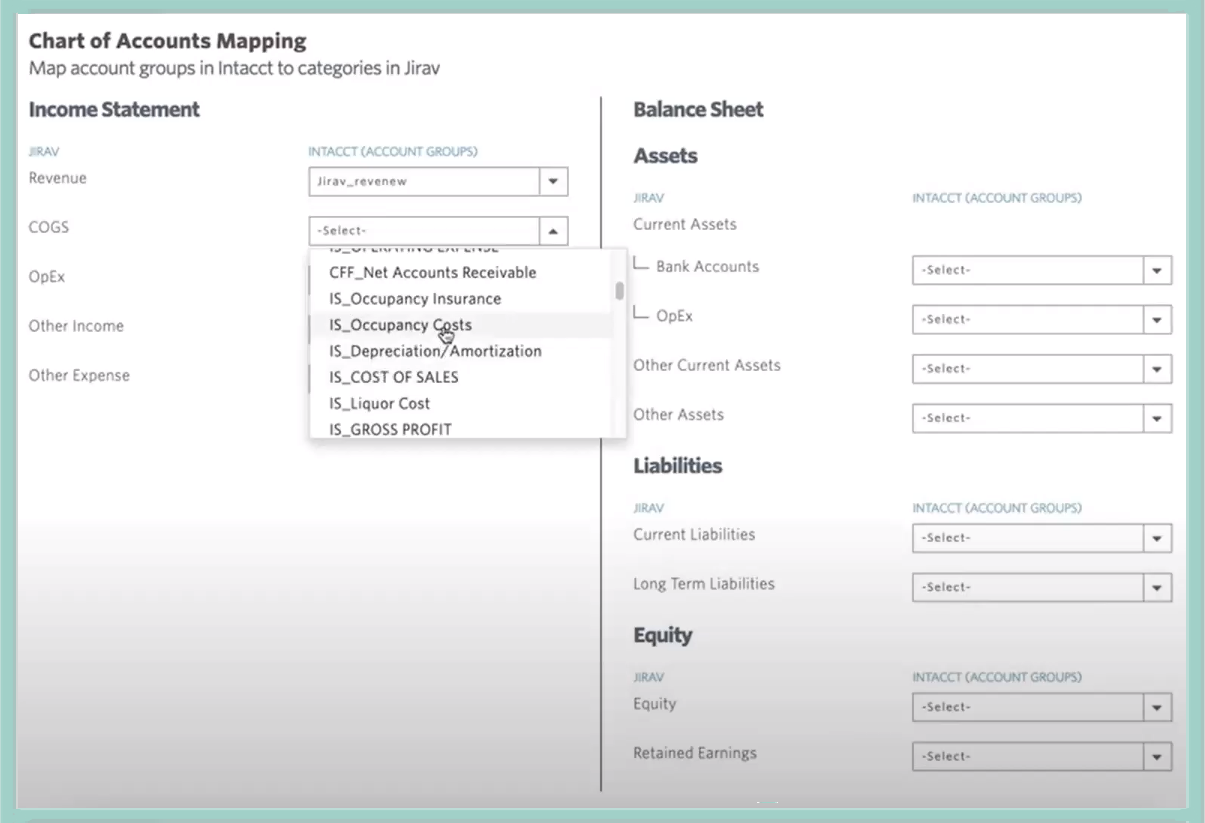Choose CFF_Net Accounts Receivable option
Image resolution: width=1205 pixels, height=823 pixels.
point(432,272)
